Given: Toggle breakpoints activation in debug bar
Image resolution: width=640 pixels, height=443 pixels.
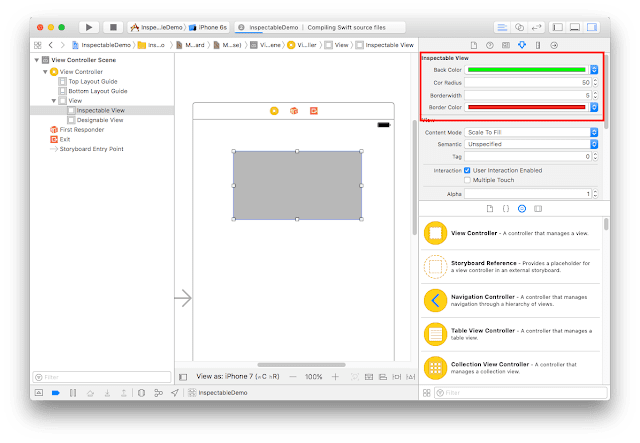Looking at the screenshot, I should pyautogui.click(x=56, y=393).
